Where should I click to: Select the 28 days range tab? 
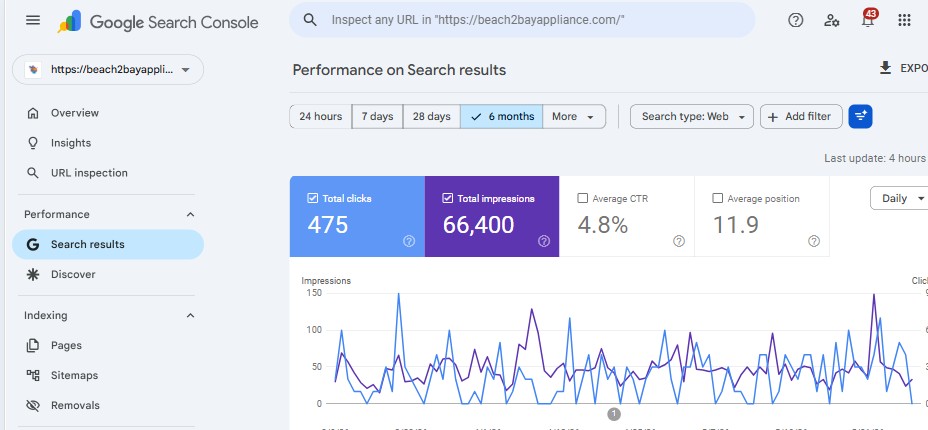point(431,117)
